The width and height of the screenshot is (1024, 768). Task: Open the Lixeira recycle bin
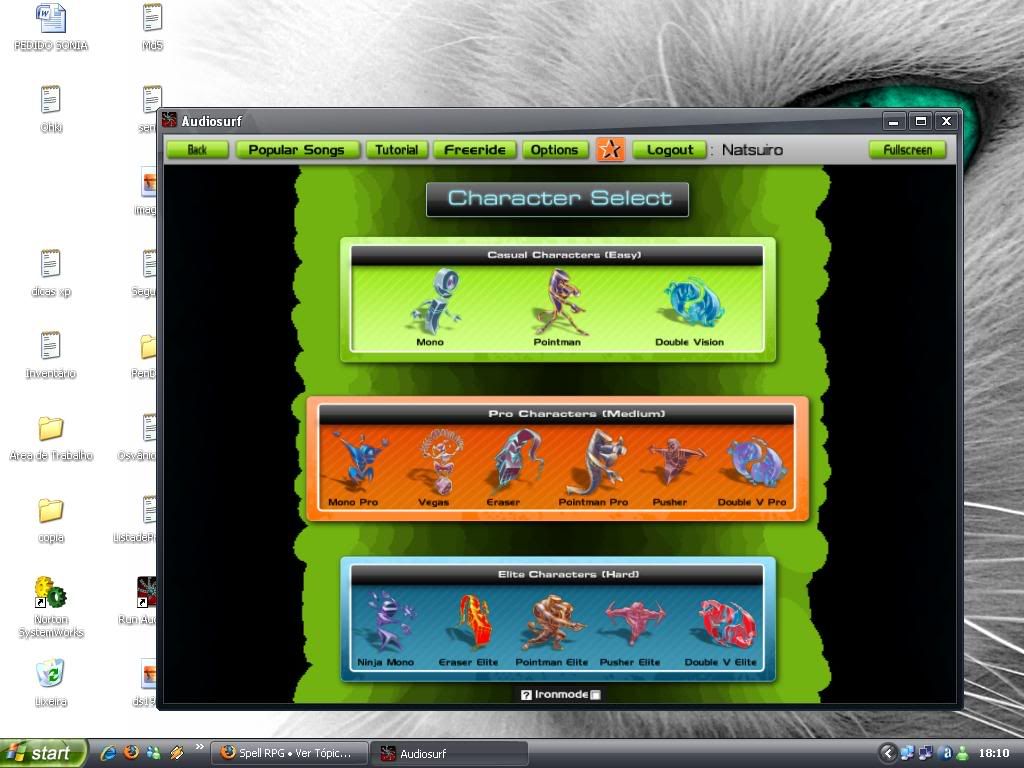(51, 683)
